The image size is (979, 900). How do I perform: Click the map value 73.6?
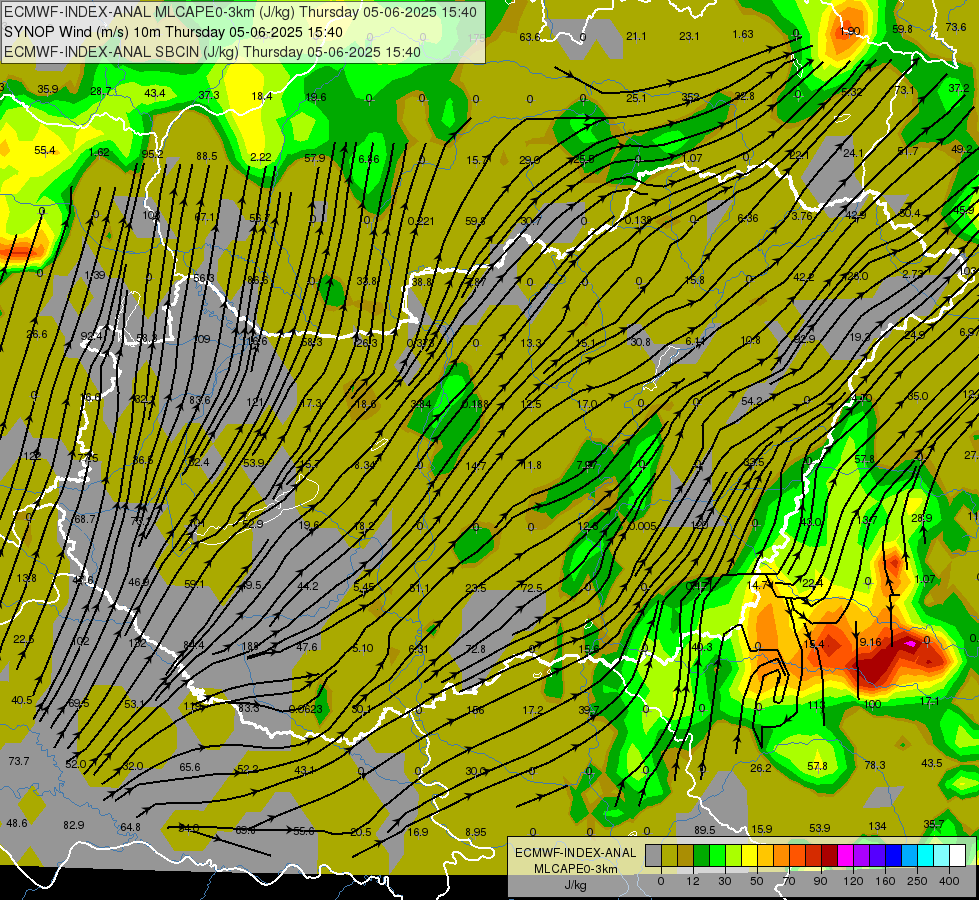[x=956, y=27]
